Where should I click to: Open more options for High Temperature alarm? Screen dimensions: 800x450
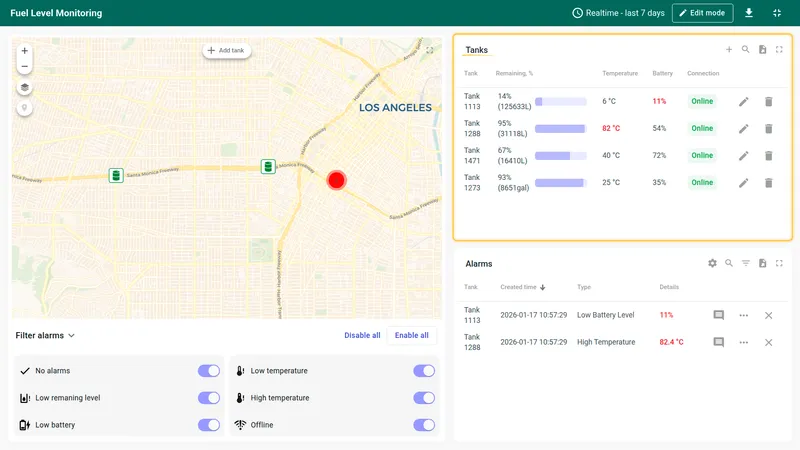coord(743,342)
